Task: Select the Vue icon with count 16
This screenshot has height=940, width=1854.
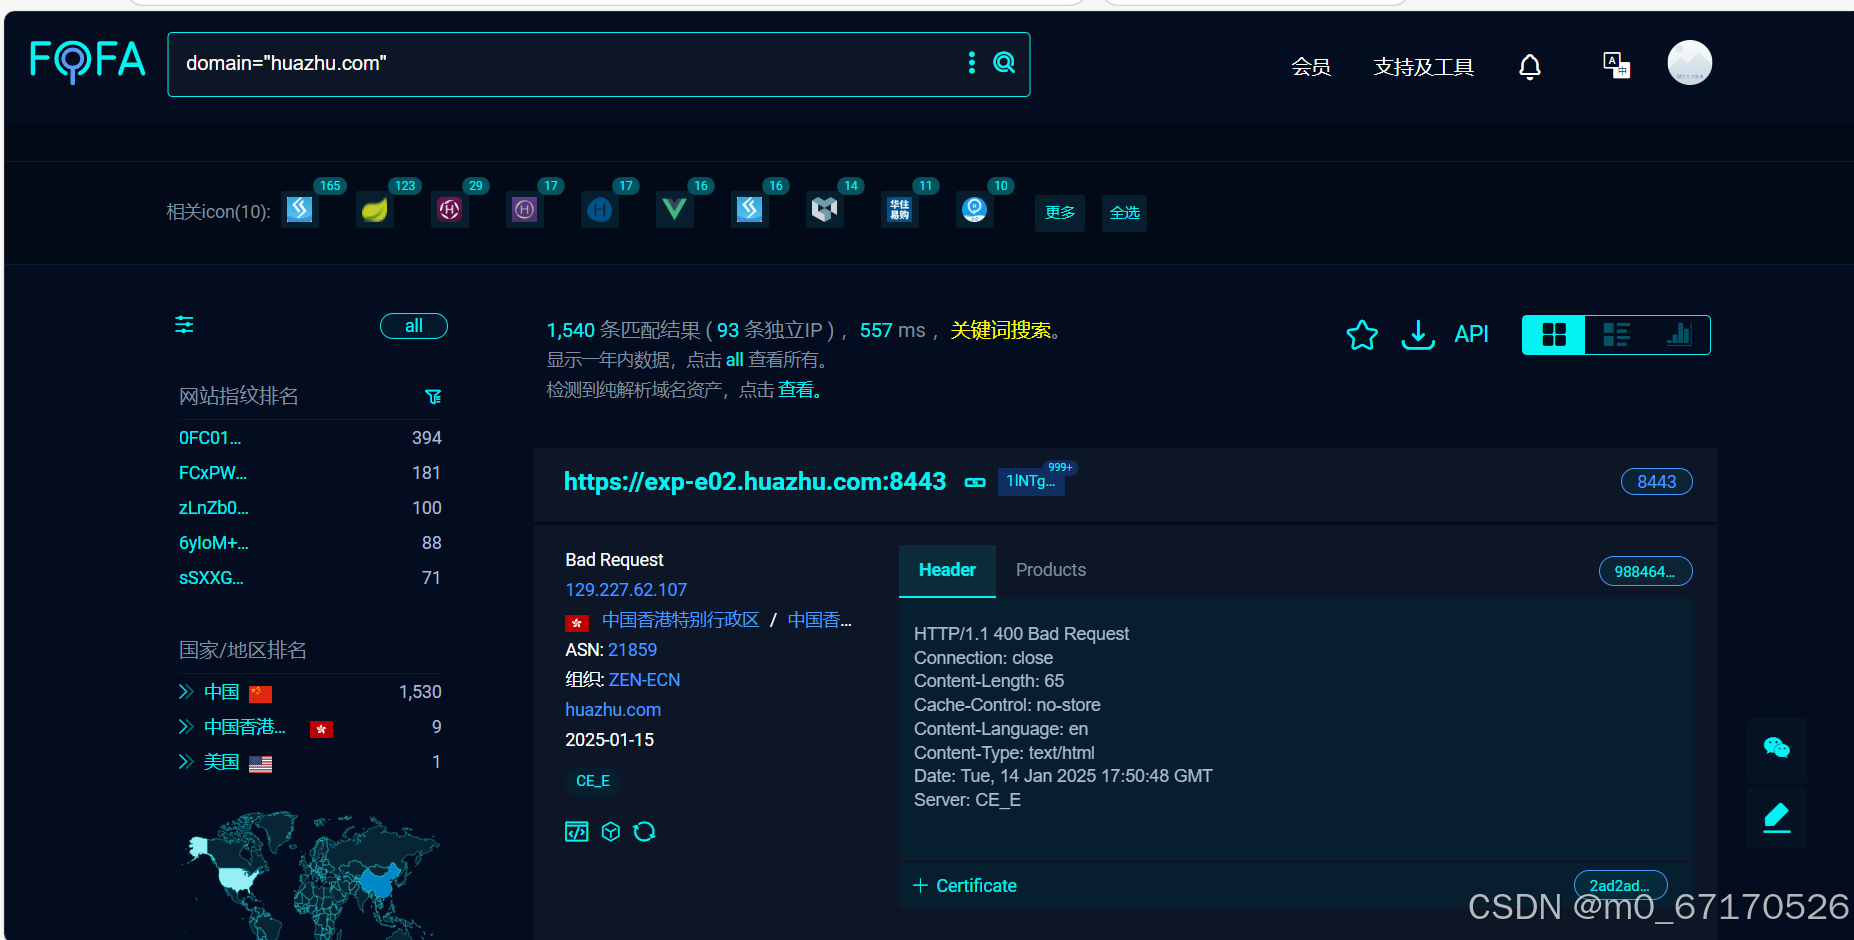Action: coord(675,209)
